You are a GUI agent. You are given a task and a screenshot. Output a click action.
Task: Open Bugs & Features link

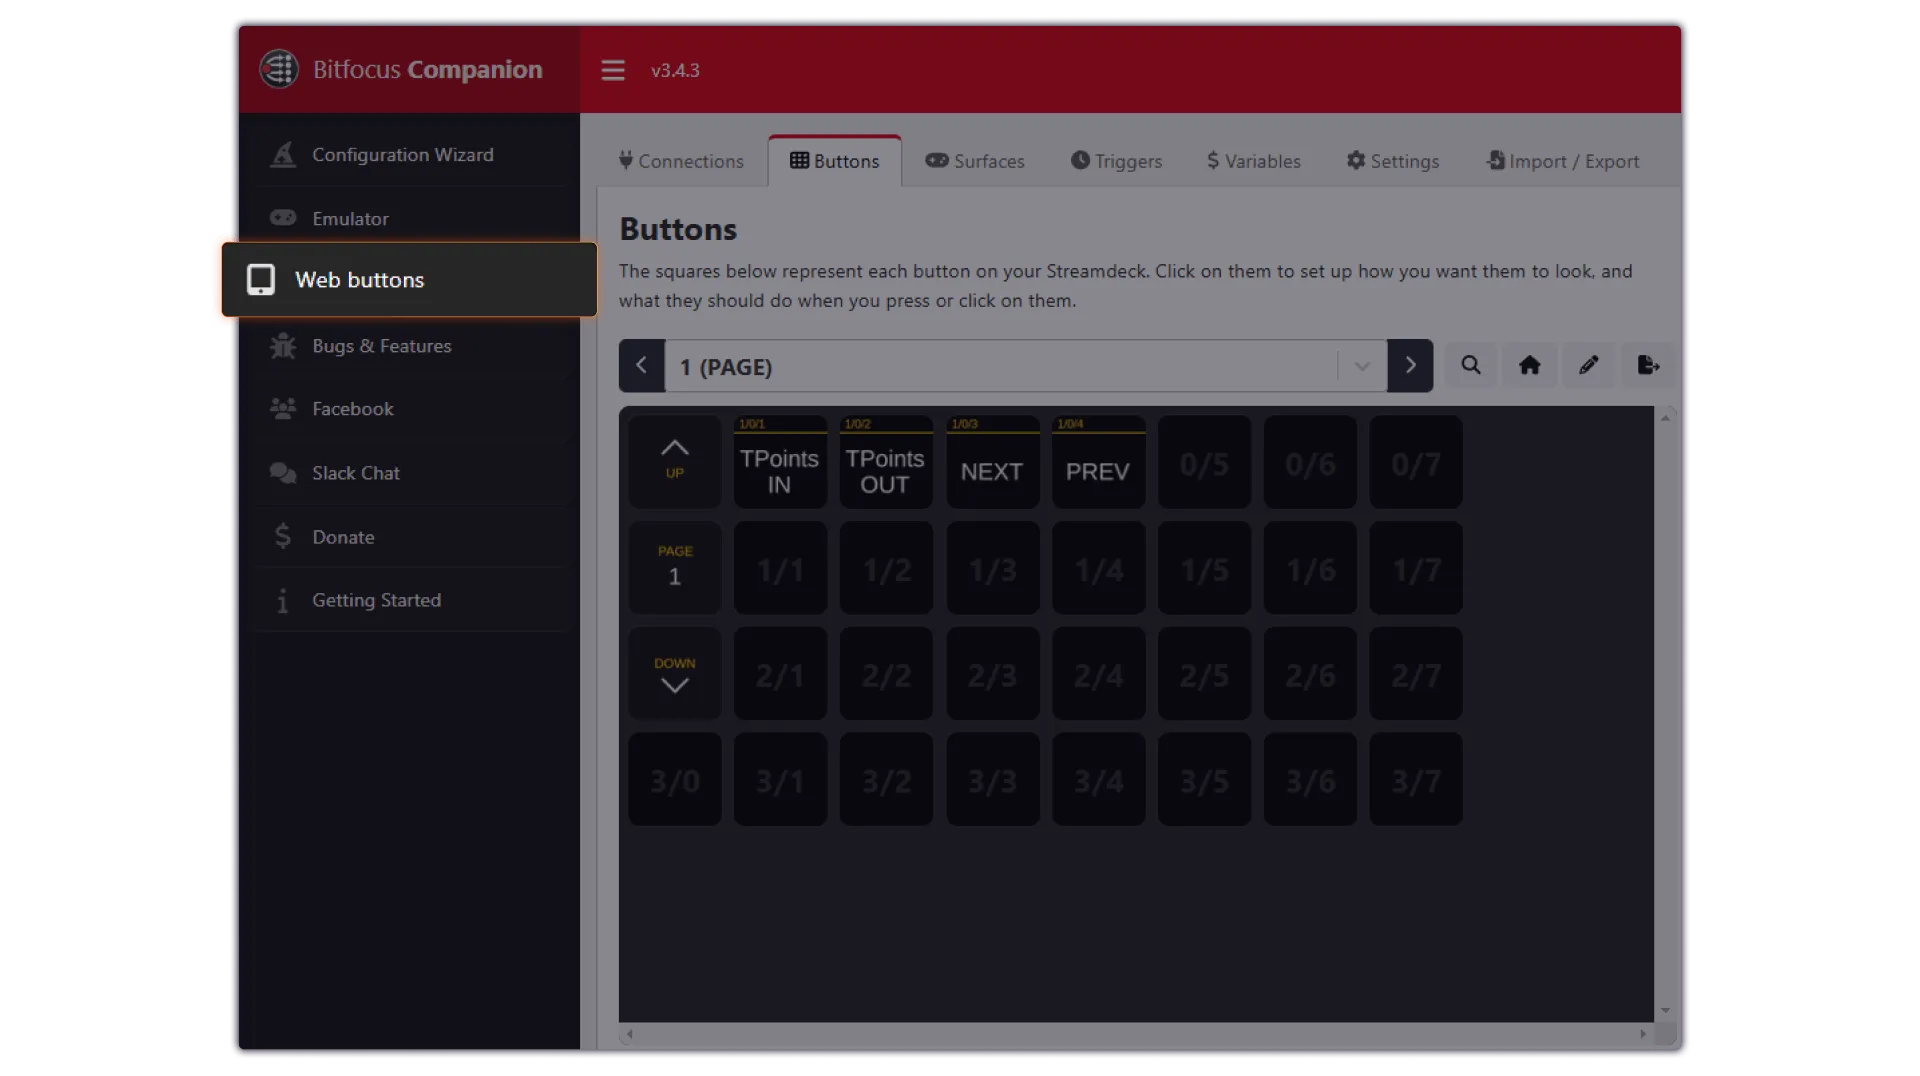pos(410,346)
